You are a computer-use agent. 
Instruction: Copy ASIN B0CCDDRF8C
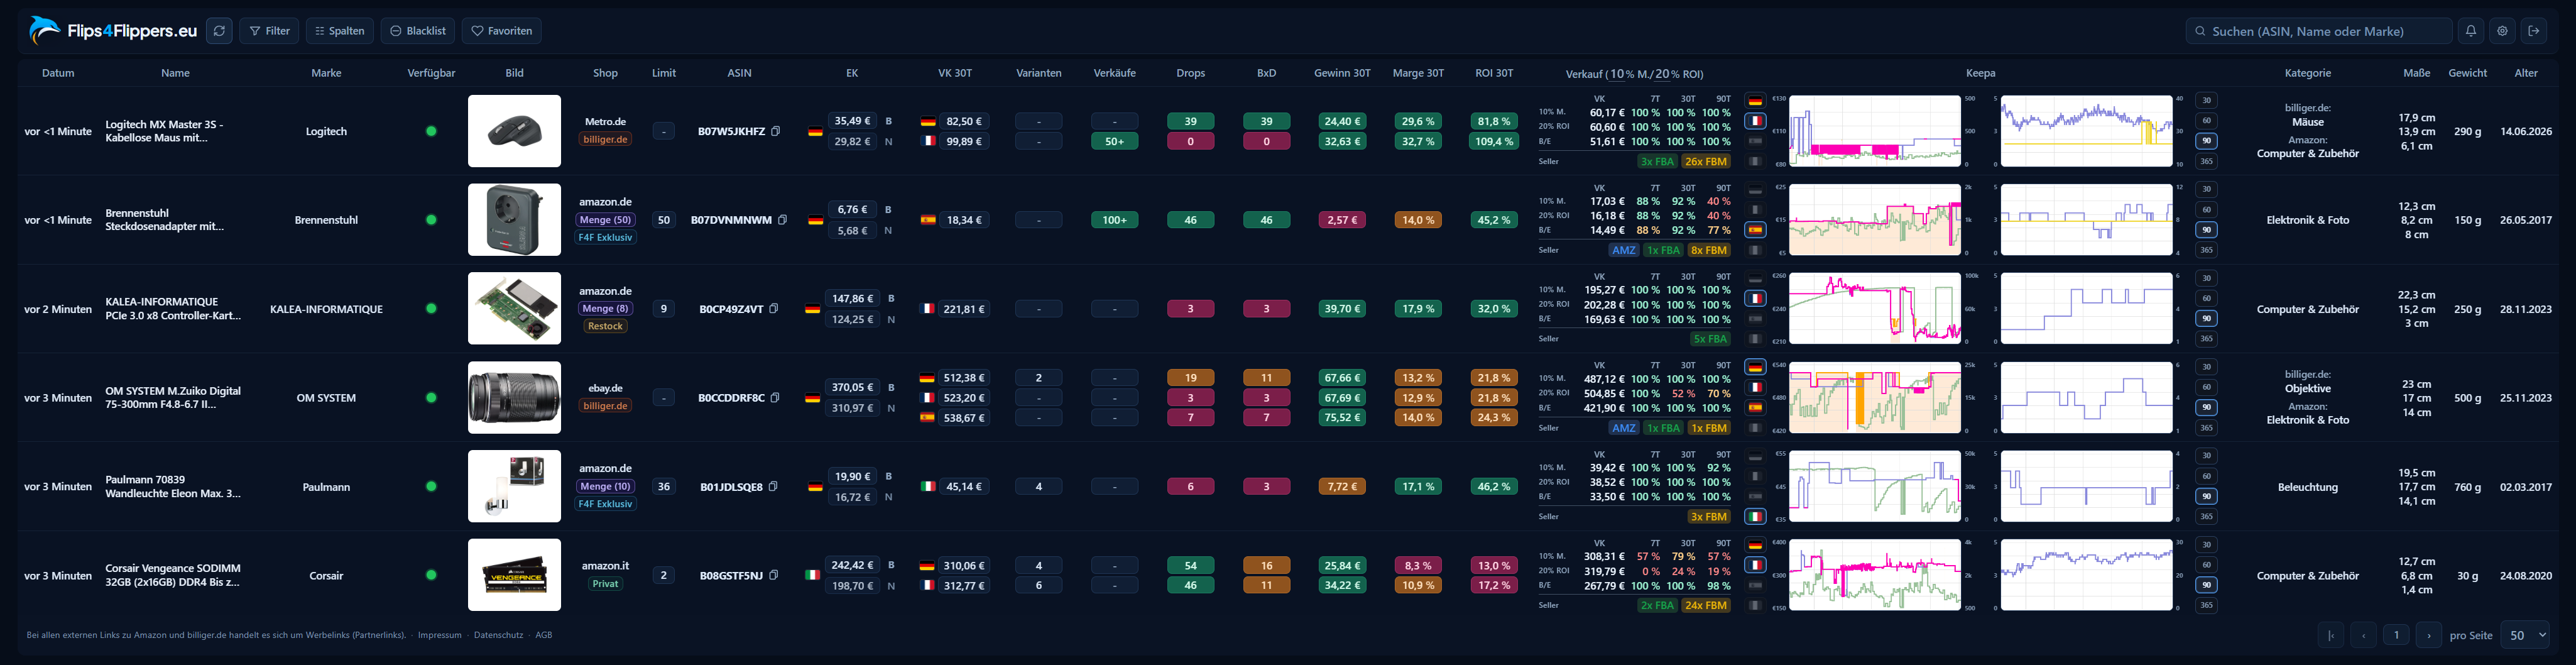(x=775, y=398)
